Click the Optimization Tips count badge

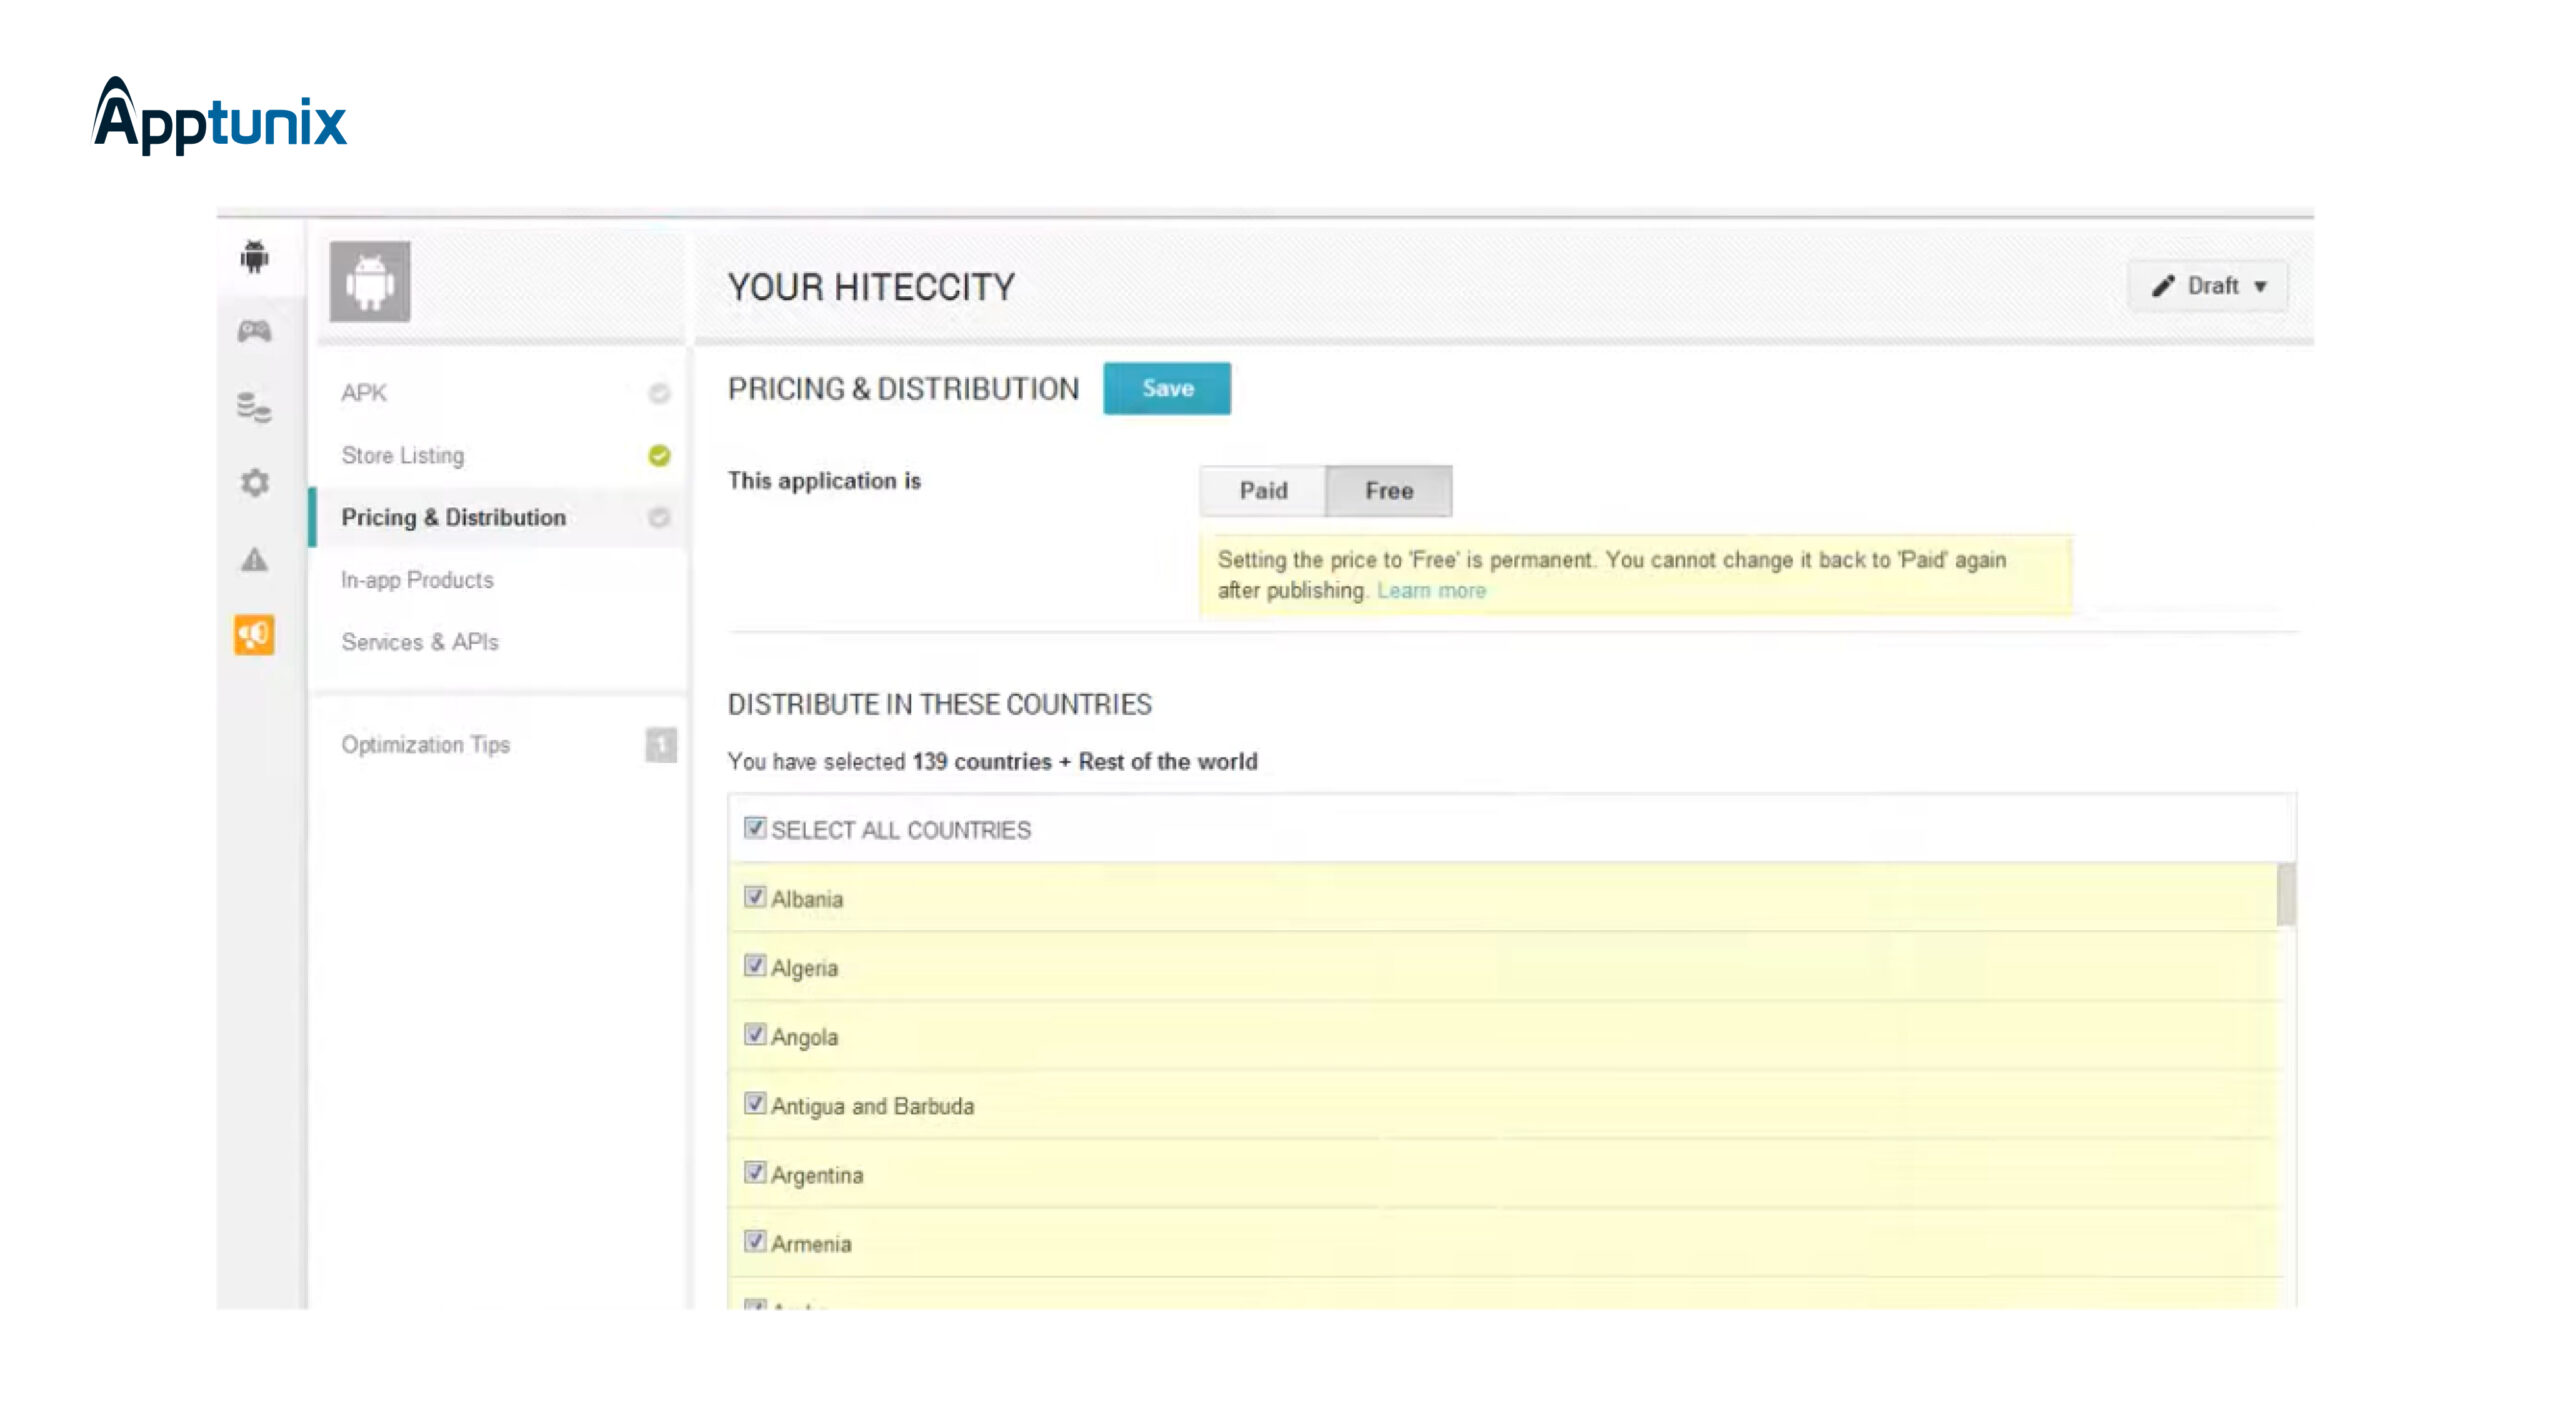[660, 745]
